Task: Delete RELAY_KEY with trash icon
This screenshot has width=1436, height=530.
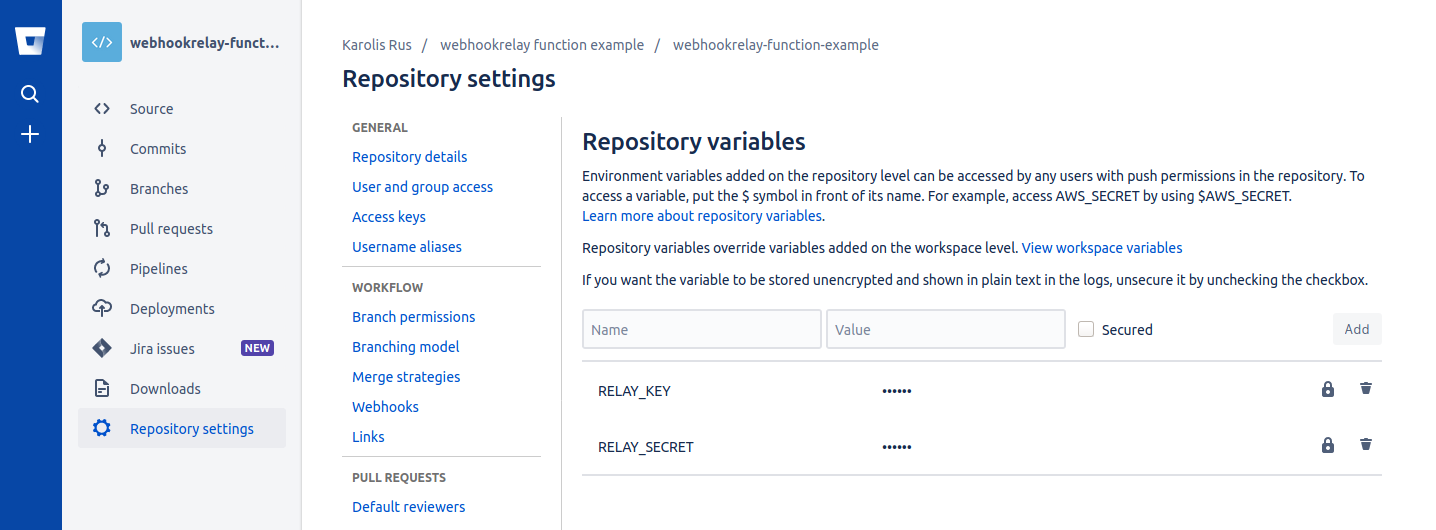Action: (x=1366, y=388)
